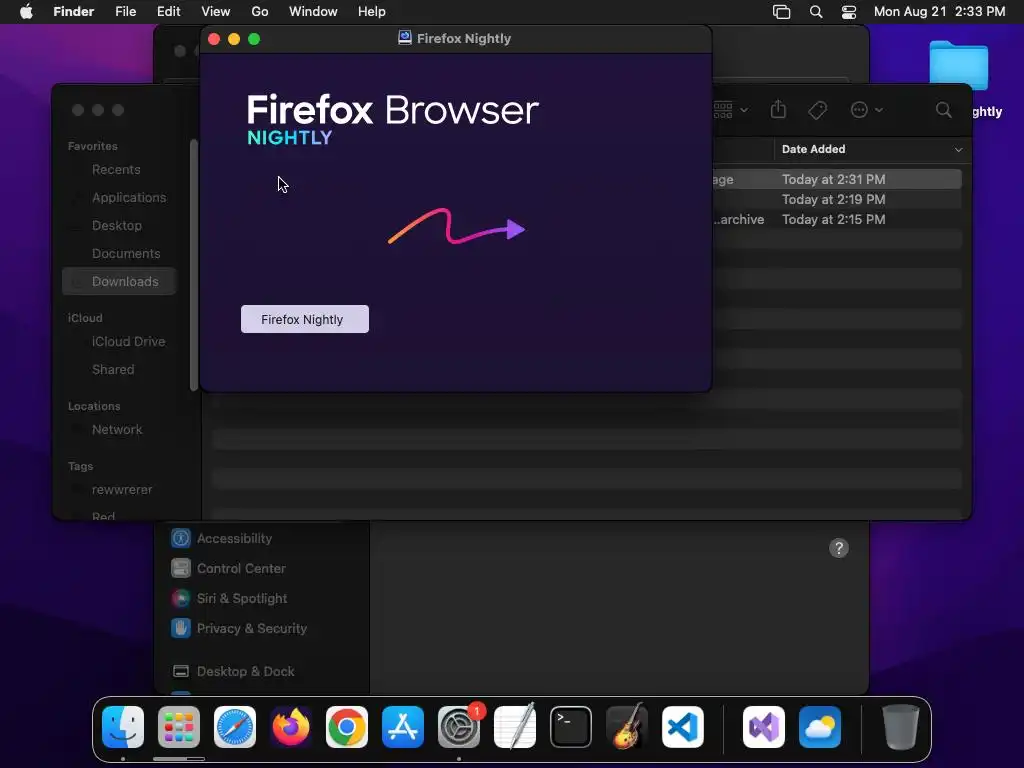
Task: Open the Window menu
Action: click(313, 12)
